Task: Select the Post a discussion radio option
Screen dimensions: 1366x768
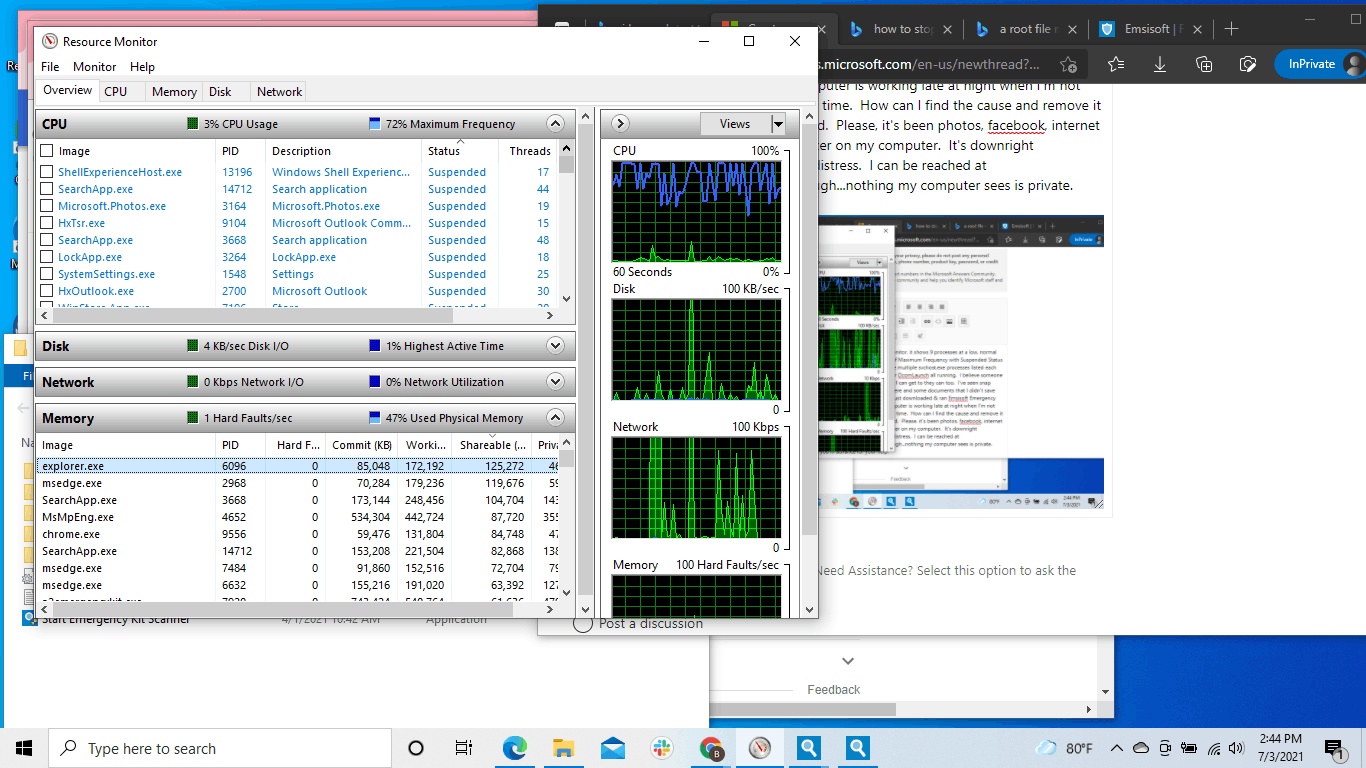Action: 583,624
